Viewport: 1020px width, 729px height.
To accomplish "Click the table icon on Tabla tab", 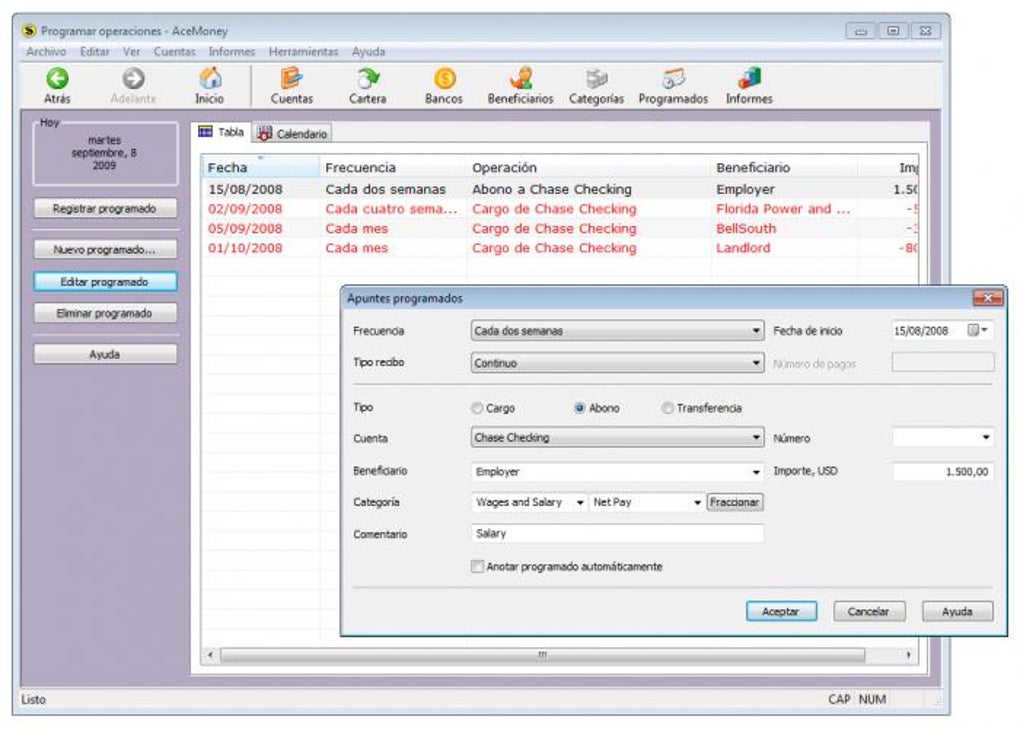I will pos(206,131).
